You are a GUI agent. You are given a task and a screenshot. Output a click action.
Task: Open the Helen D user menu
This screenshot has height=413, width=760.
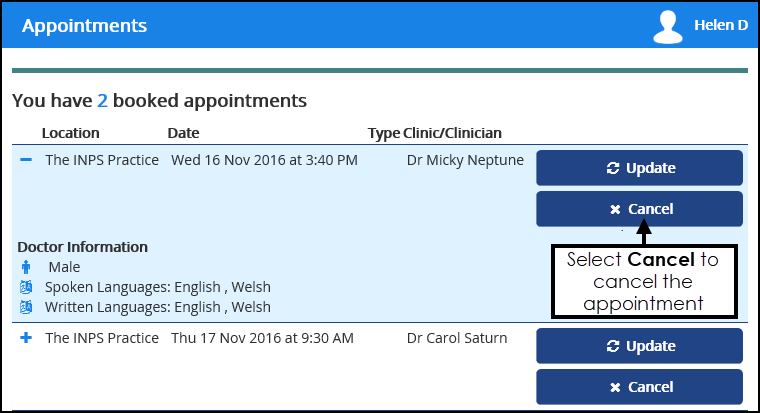click(720, 26)
